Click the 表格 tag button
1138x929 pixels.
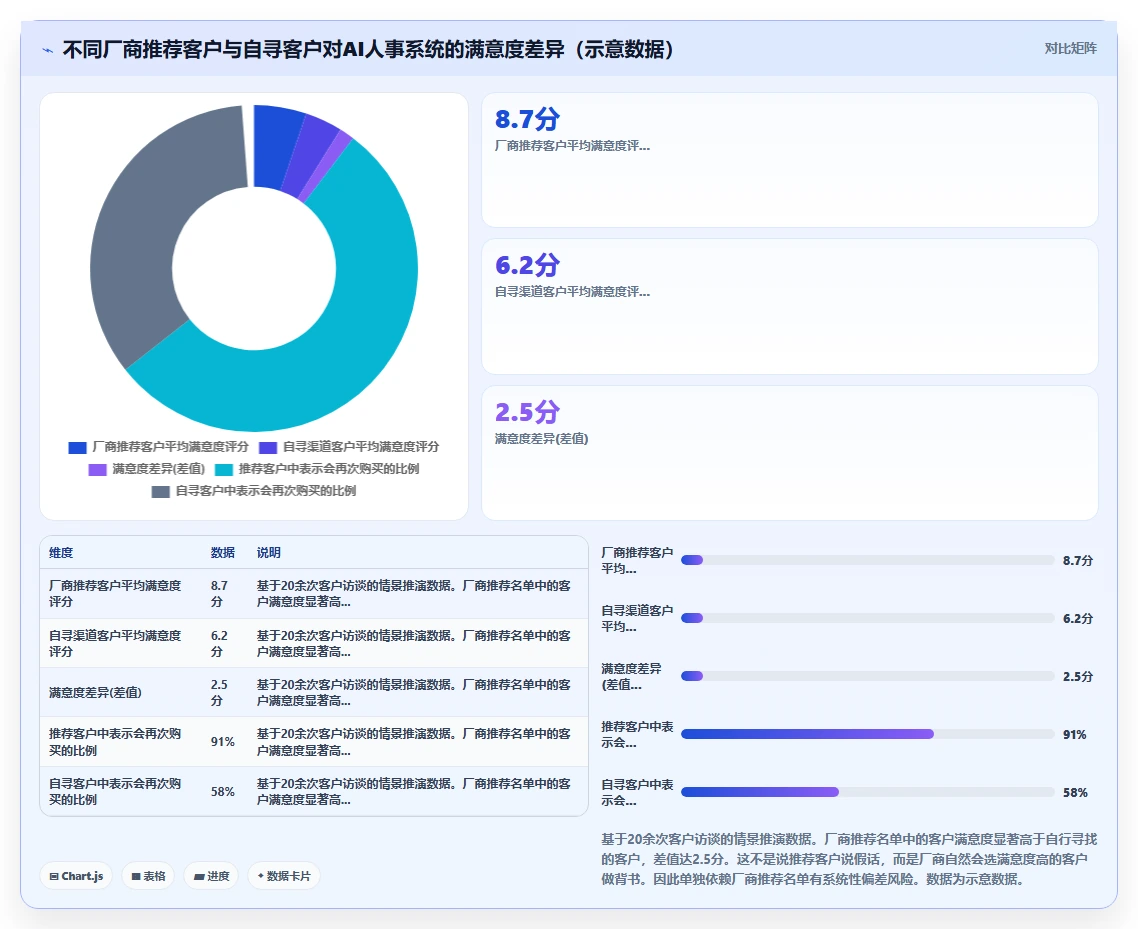(148, 876)
